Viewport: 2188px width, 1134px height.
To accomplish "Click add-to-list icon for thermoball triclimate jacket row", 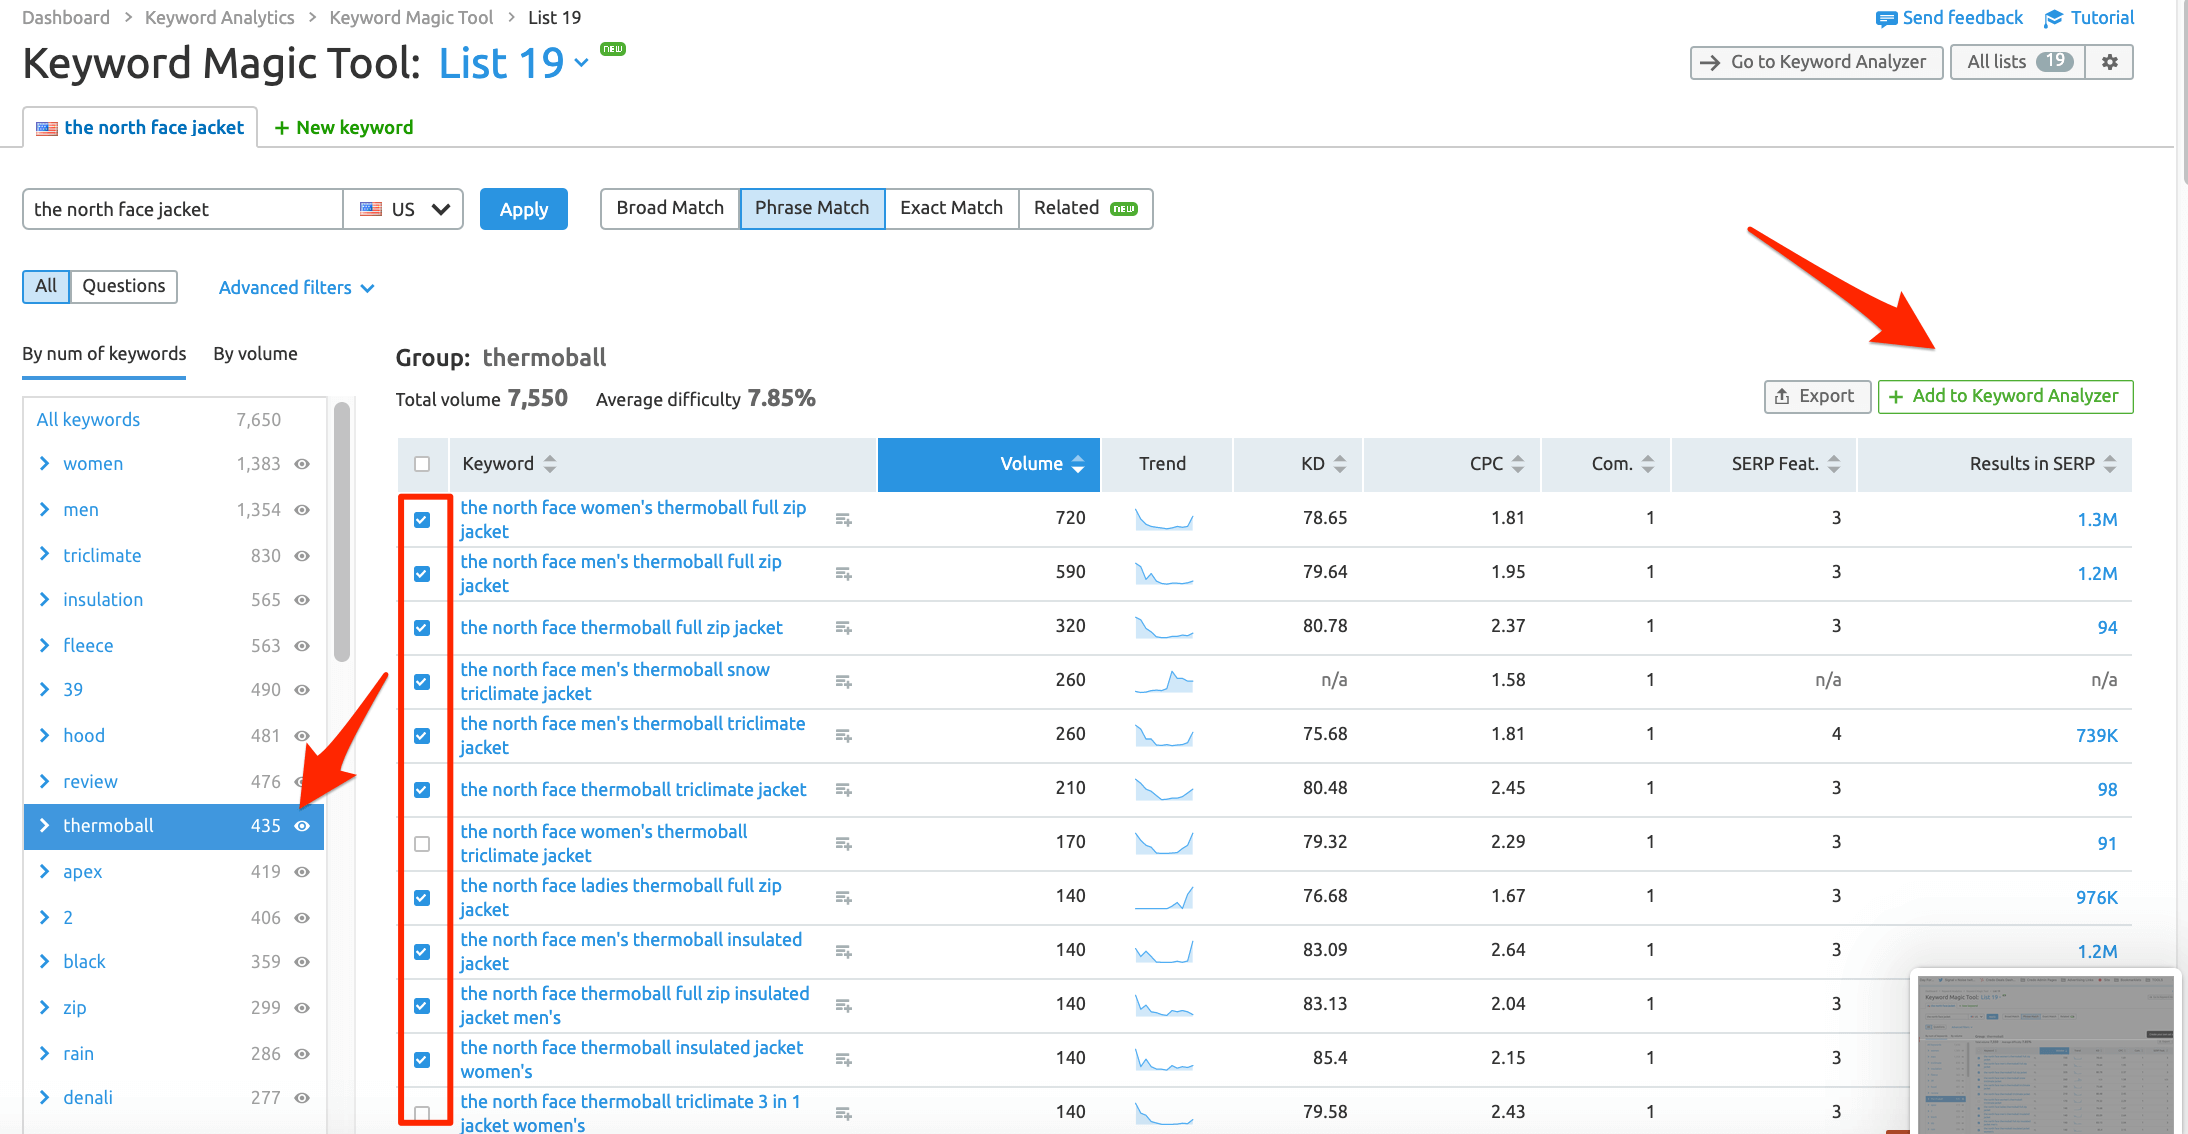I will (x=844, y=790).
